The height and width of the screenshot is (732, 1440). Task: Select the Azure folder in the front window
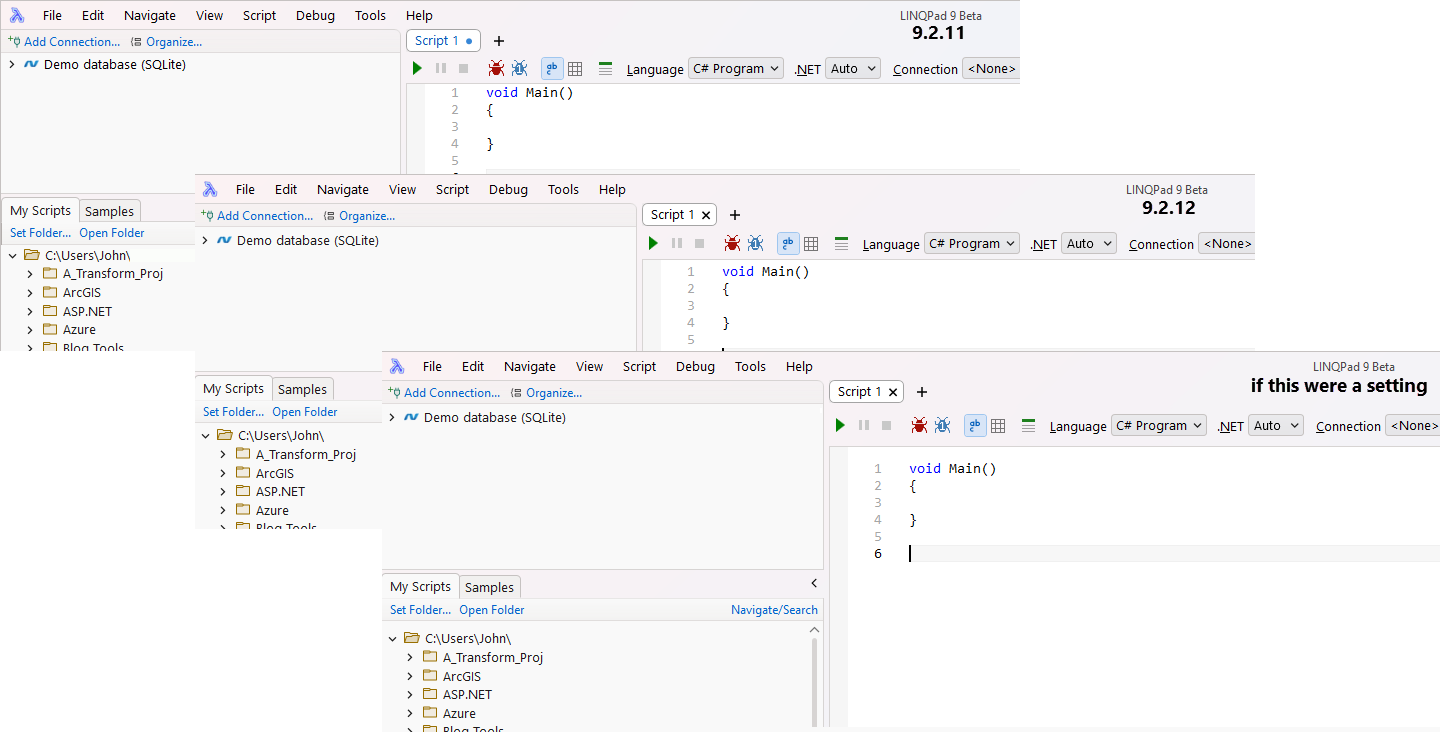[x=459, y=713]
